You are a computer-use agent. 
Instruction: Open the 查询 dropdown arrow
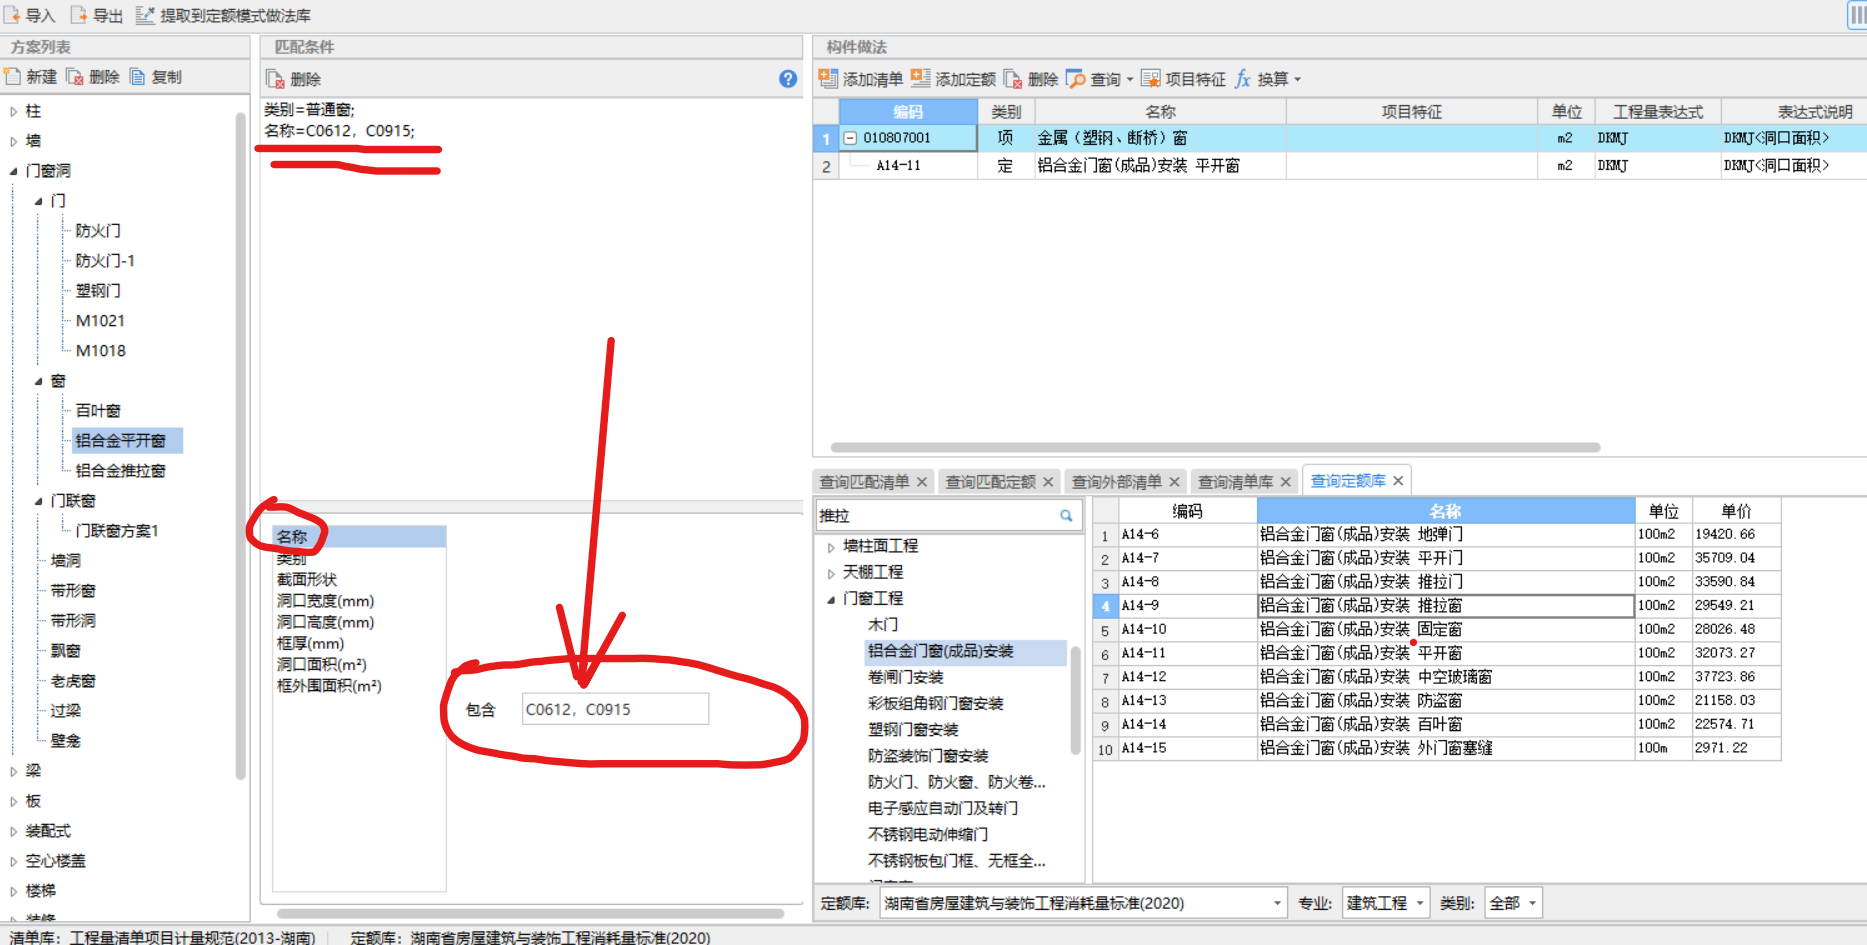coord(1130,79)
